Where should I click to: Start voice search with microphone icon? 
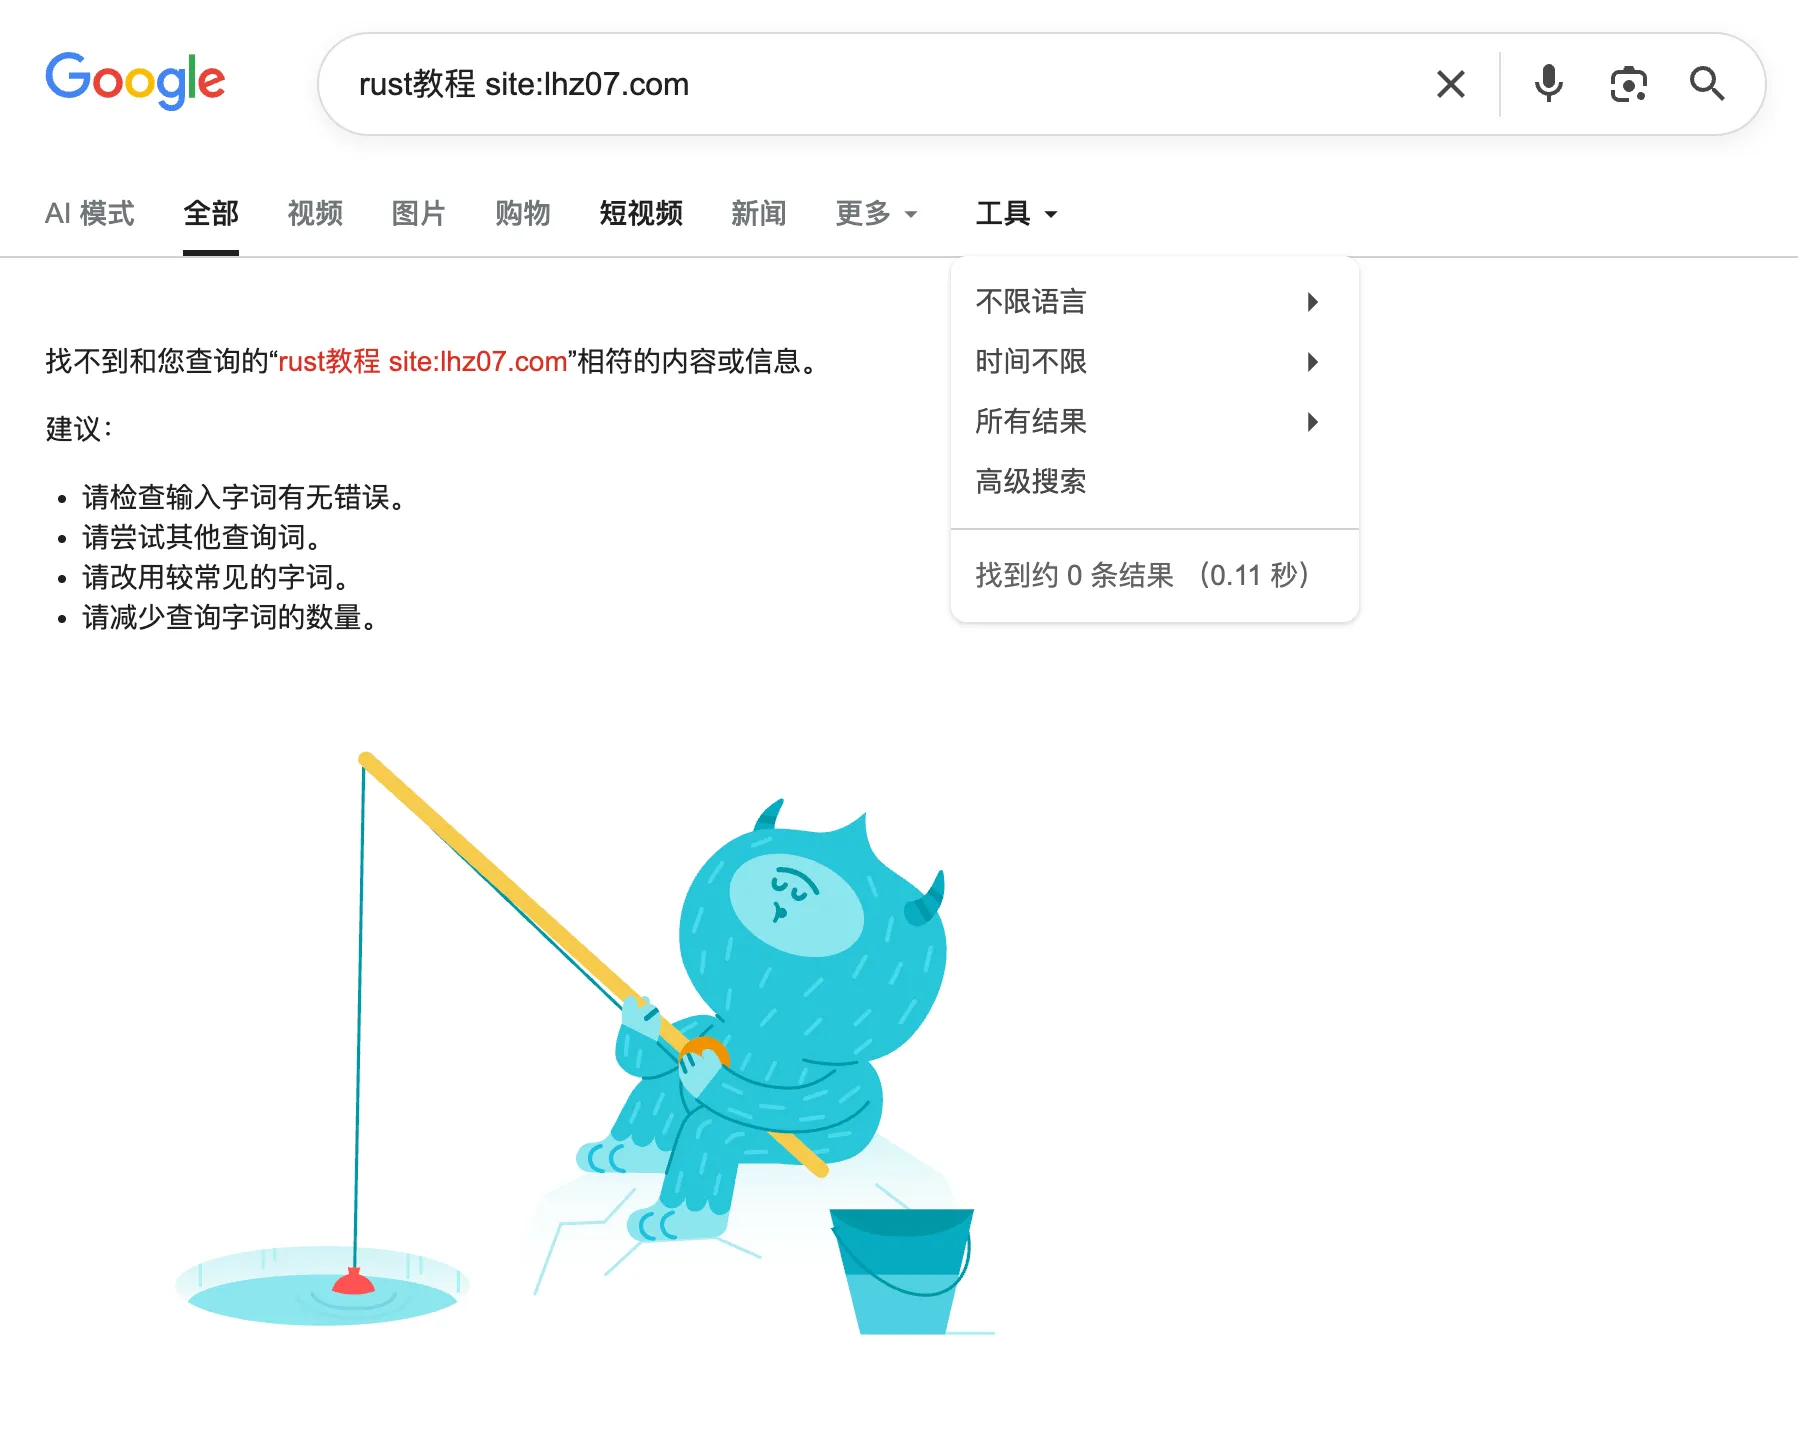pyautogui.click(x=1548, y=84)
